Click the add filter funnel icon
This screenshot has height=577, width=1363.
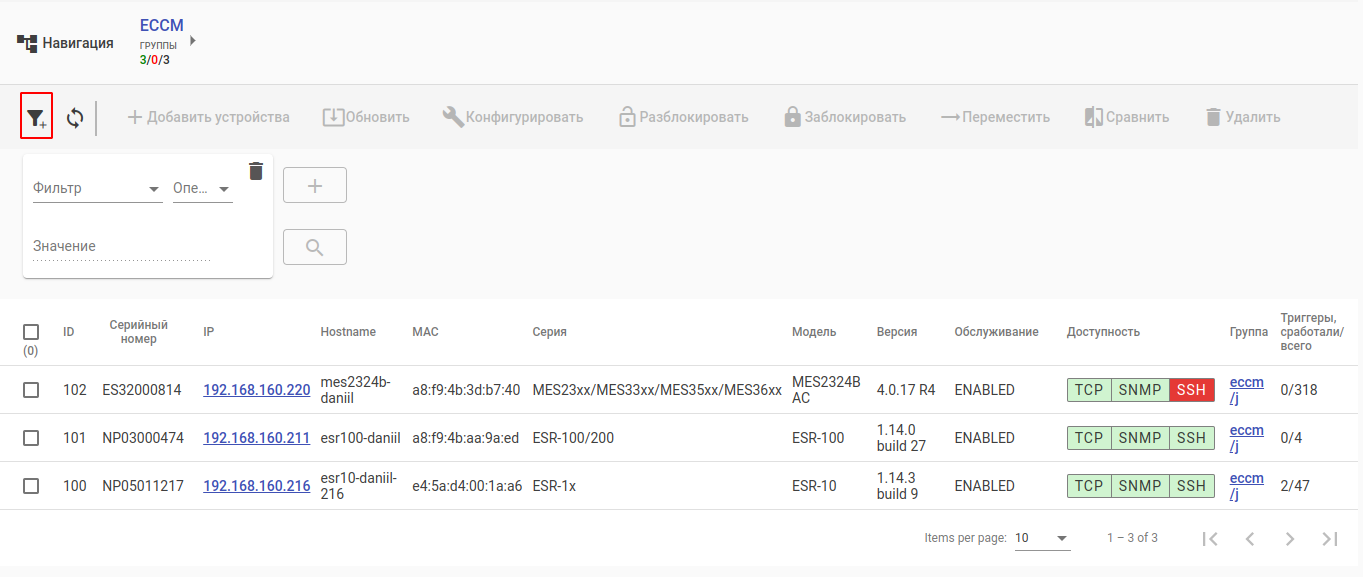click(36, 117)
